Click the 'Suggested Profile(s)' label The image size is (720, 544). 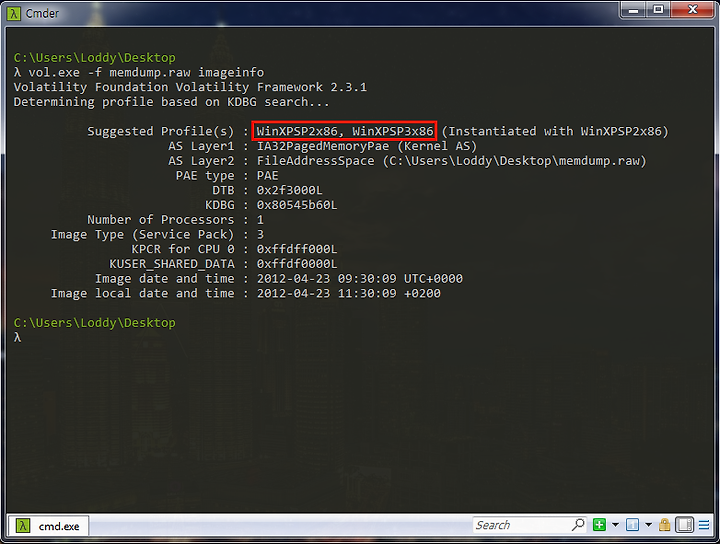pyautogui.click(x=161, y=131)
